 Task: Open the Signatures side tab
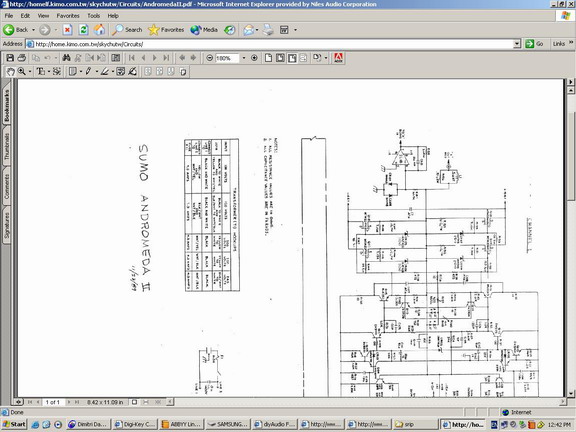click(x=7, y=226)
